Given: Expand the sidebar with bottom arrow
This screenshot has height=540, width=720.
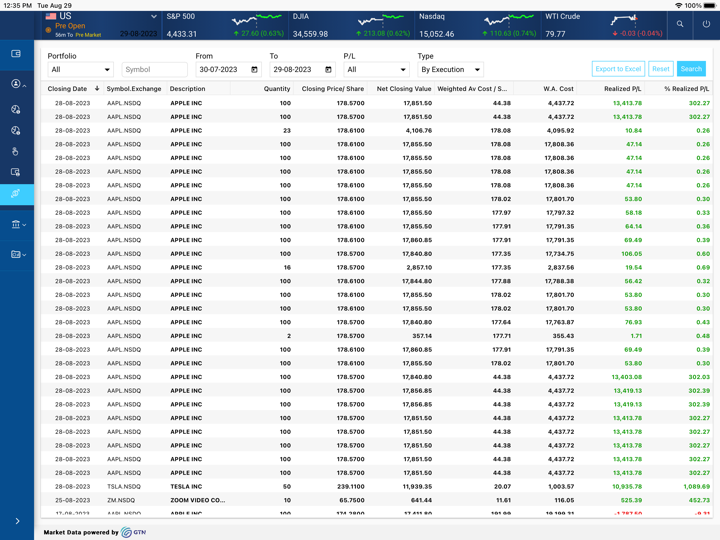Looking at the screenshot, I should (x=17, y=521).
